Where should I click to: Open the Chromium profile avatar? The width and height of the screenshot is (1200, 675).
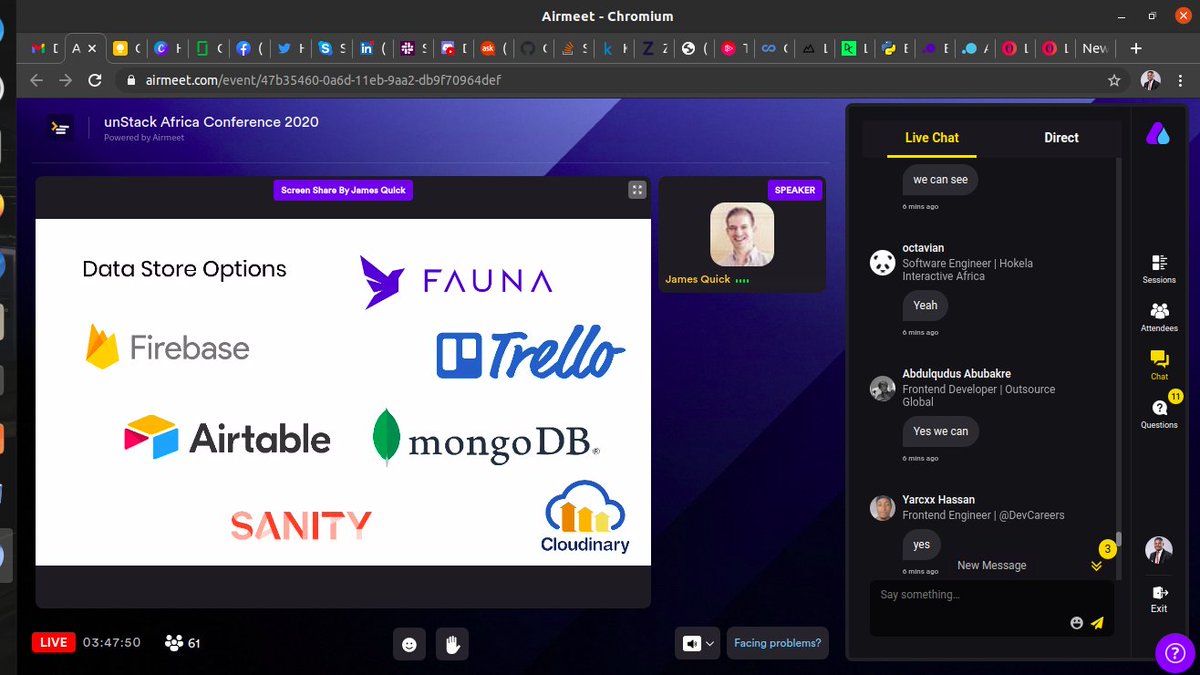point(1150,80)
